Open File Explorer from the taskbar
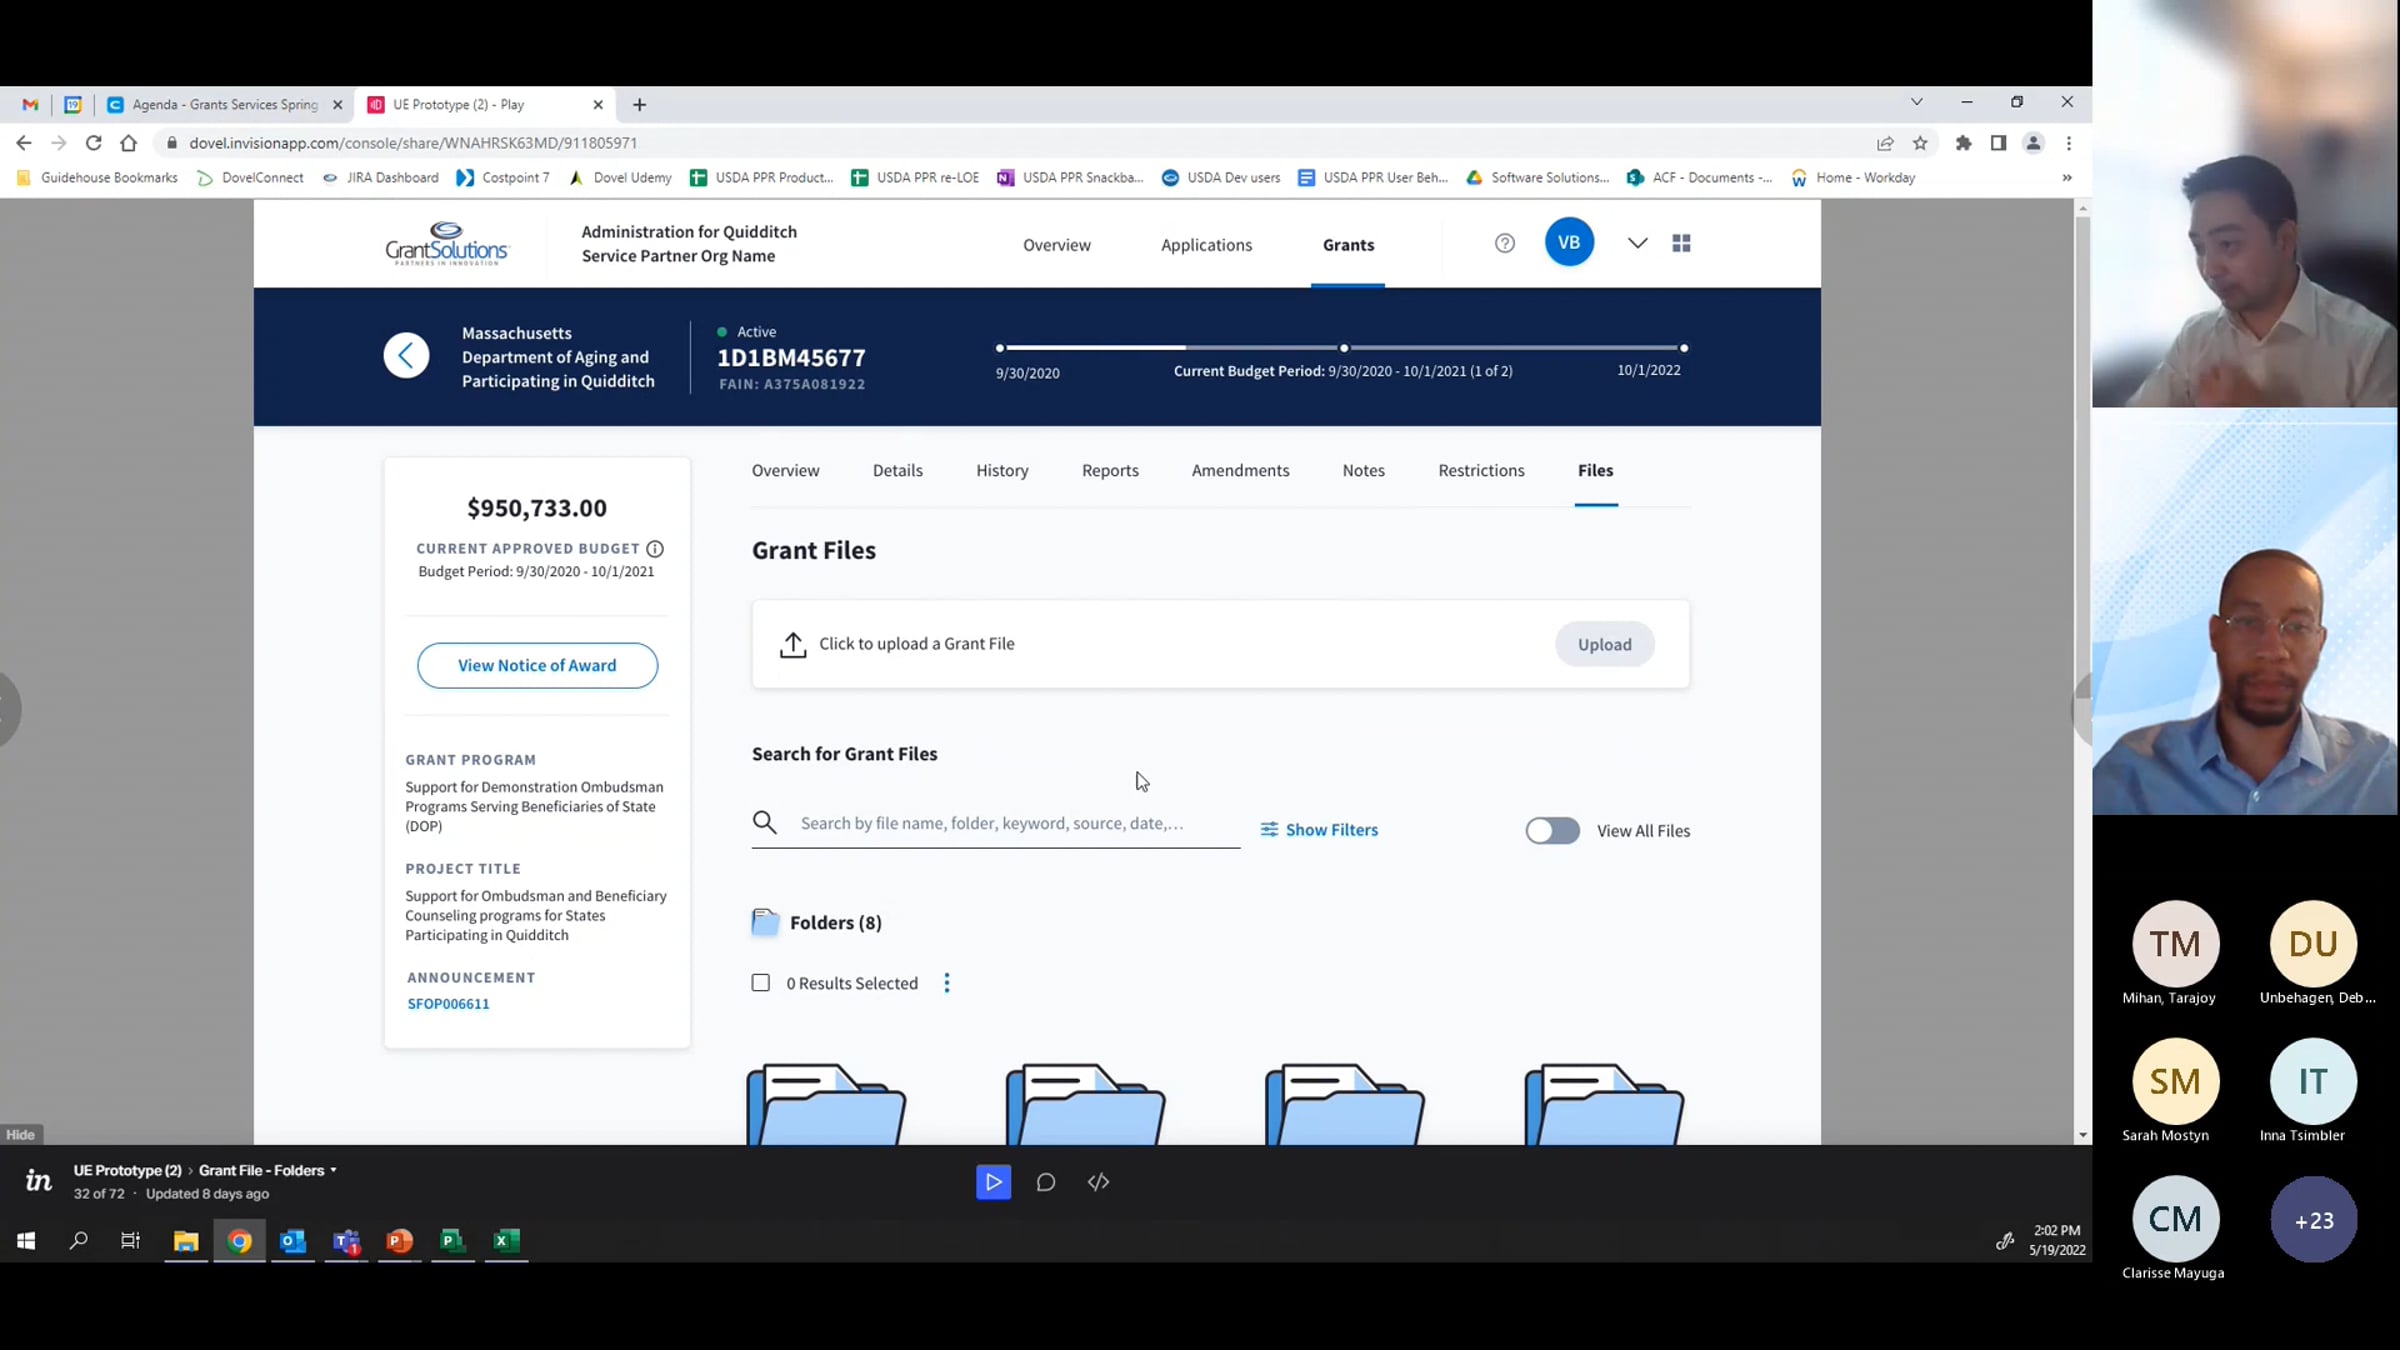The width and height of the screenshot is (2400, 1350). coord(186,1241)
